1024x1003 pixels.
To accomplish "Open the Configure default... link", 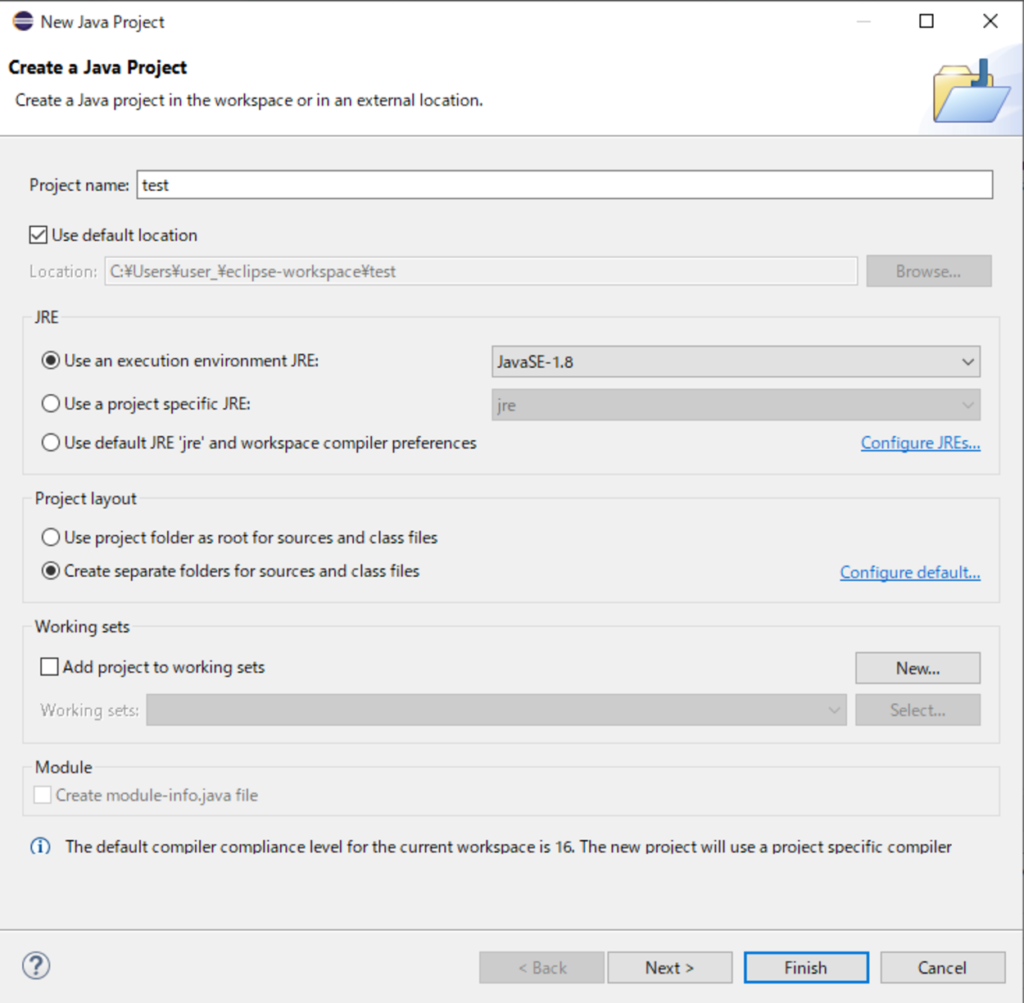I will click(x=910, y=572).
